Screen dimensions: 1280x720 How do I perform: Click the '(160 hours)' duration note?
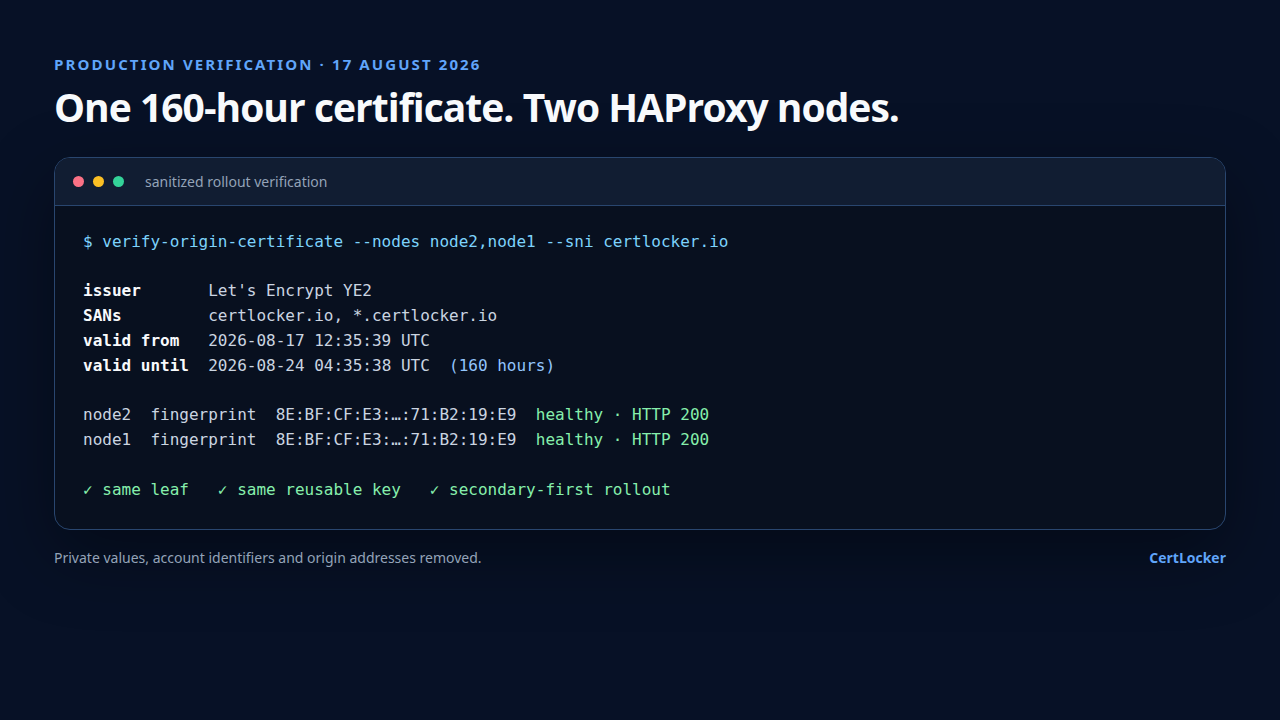click(x=502, y=366)
